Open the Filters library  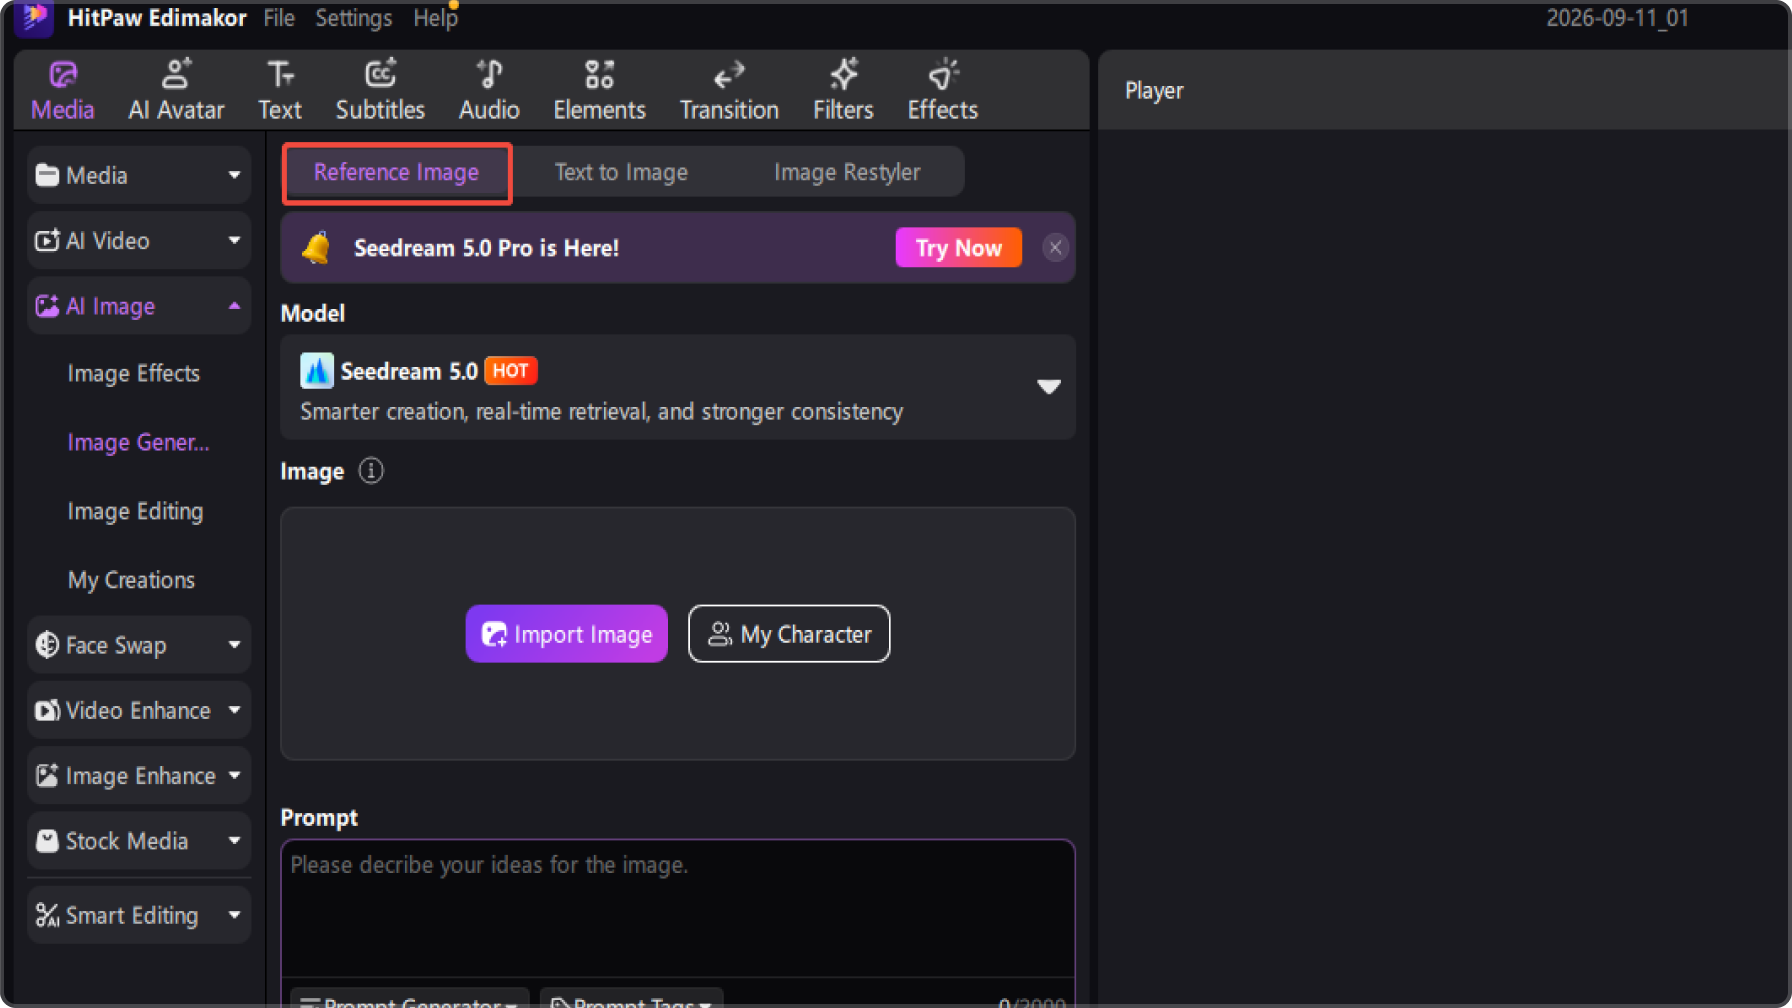coord(843,90)
